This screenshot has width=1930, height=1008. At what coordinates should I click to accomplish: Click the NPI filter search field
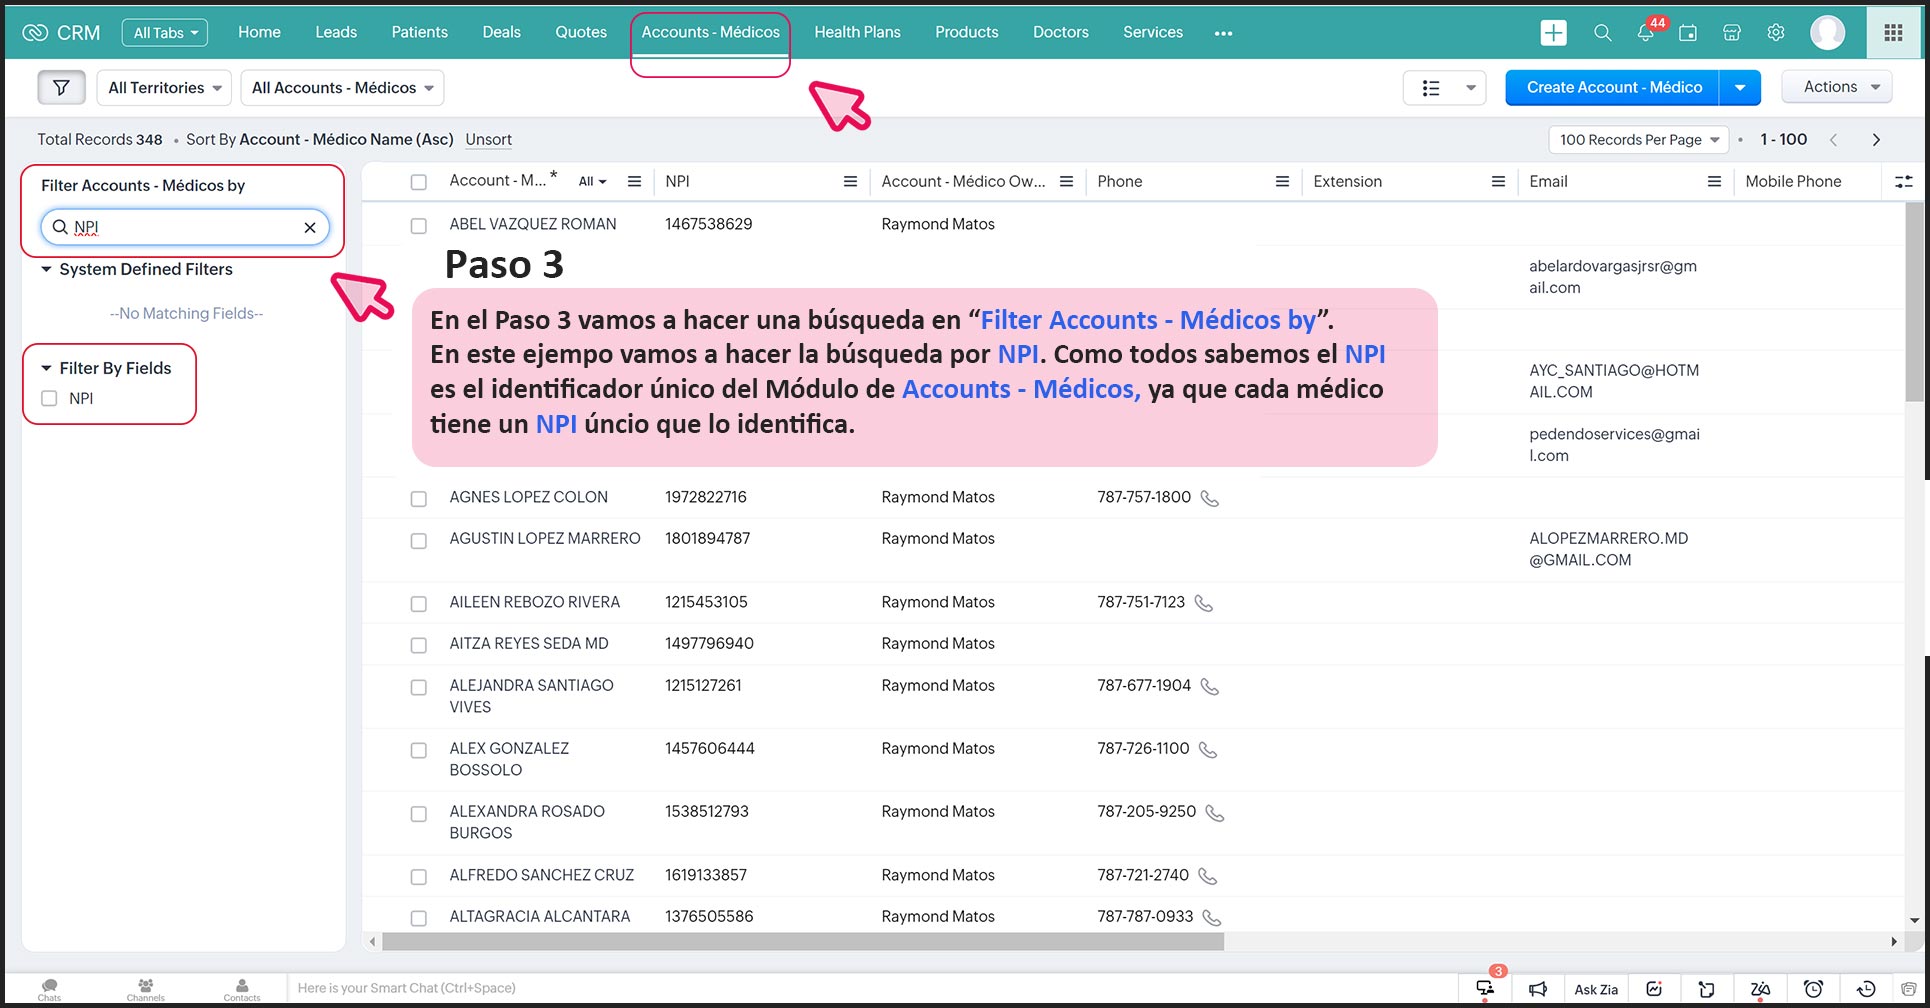click(x=185, y=227)
